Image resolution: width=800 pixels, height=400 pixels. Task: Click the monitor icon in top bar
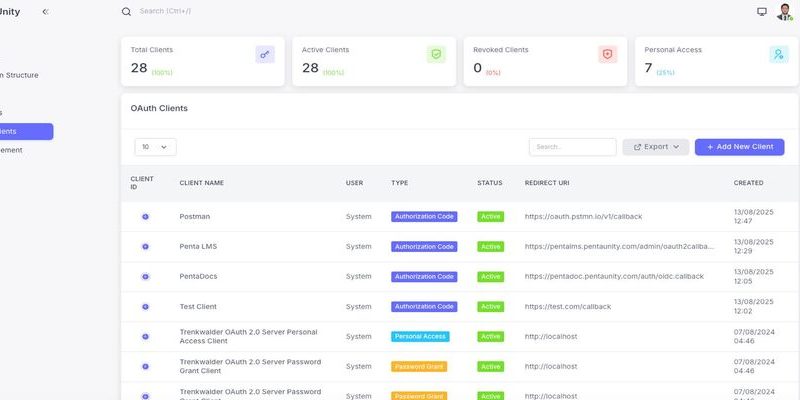pyautogui.click(x=762, y=12)
